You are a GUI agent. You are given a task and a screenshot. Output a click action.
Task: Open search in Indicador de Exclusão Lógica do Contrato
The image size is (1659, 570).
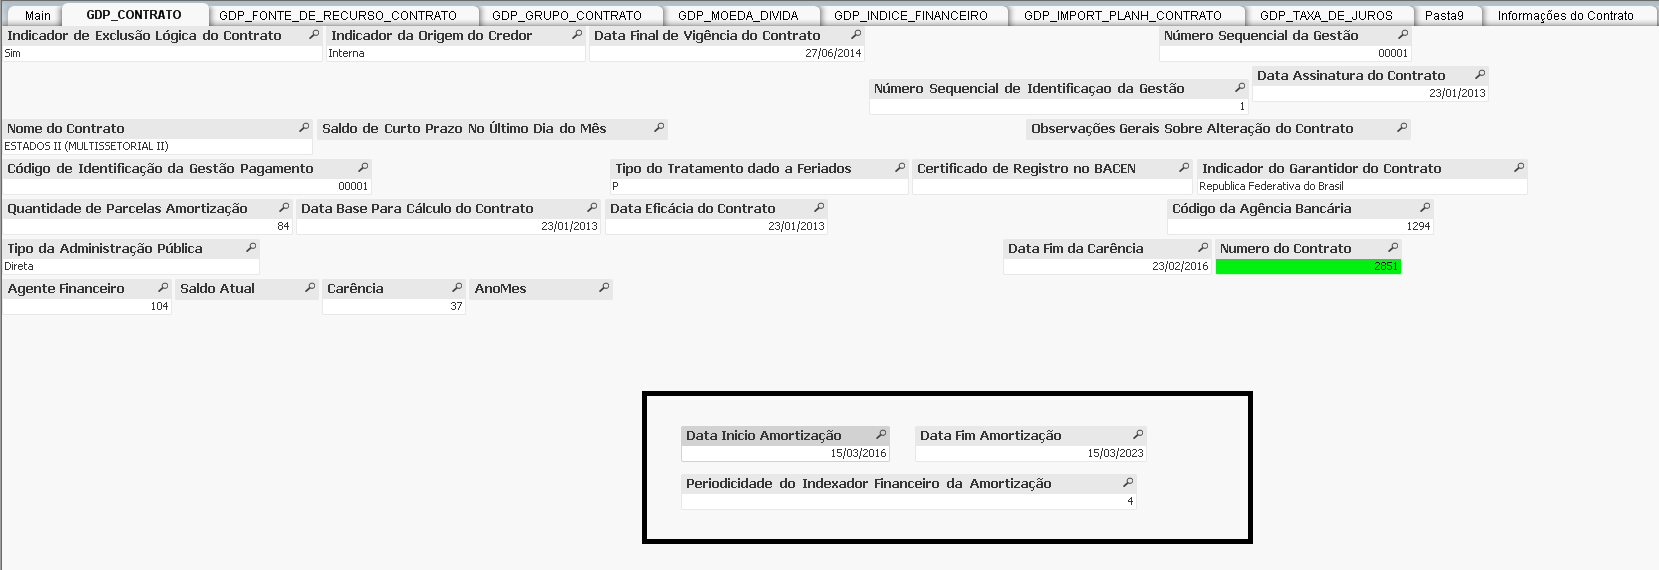(x=314, y=35)
